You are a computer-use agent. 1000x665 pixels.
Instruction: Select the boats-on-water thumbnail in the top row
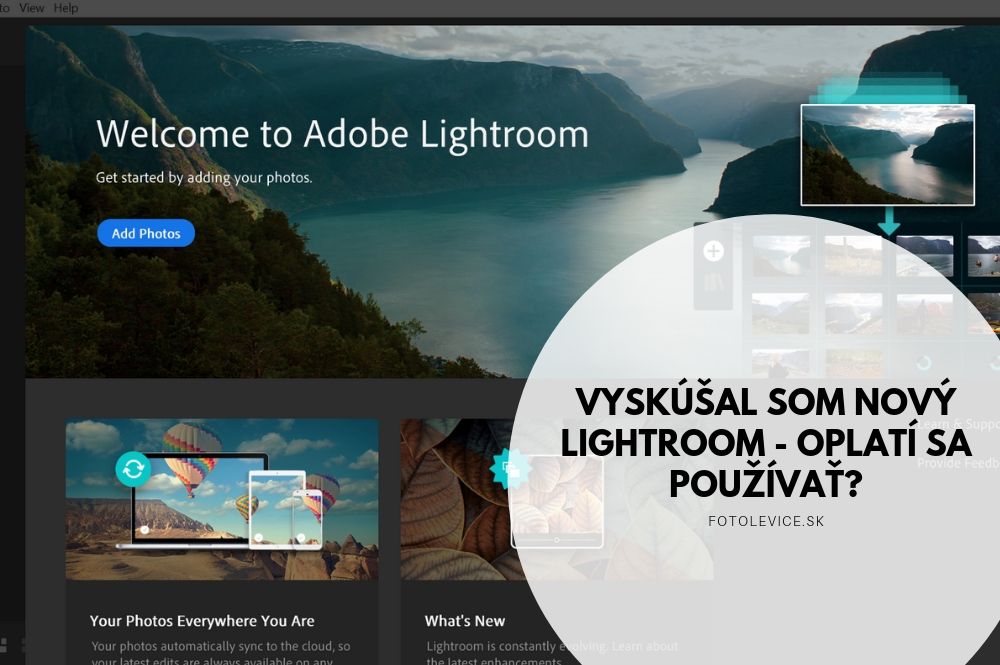983,256
